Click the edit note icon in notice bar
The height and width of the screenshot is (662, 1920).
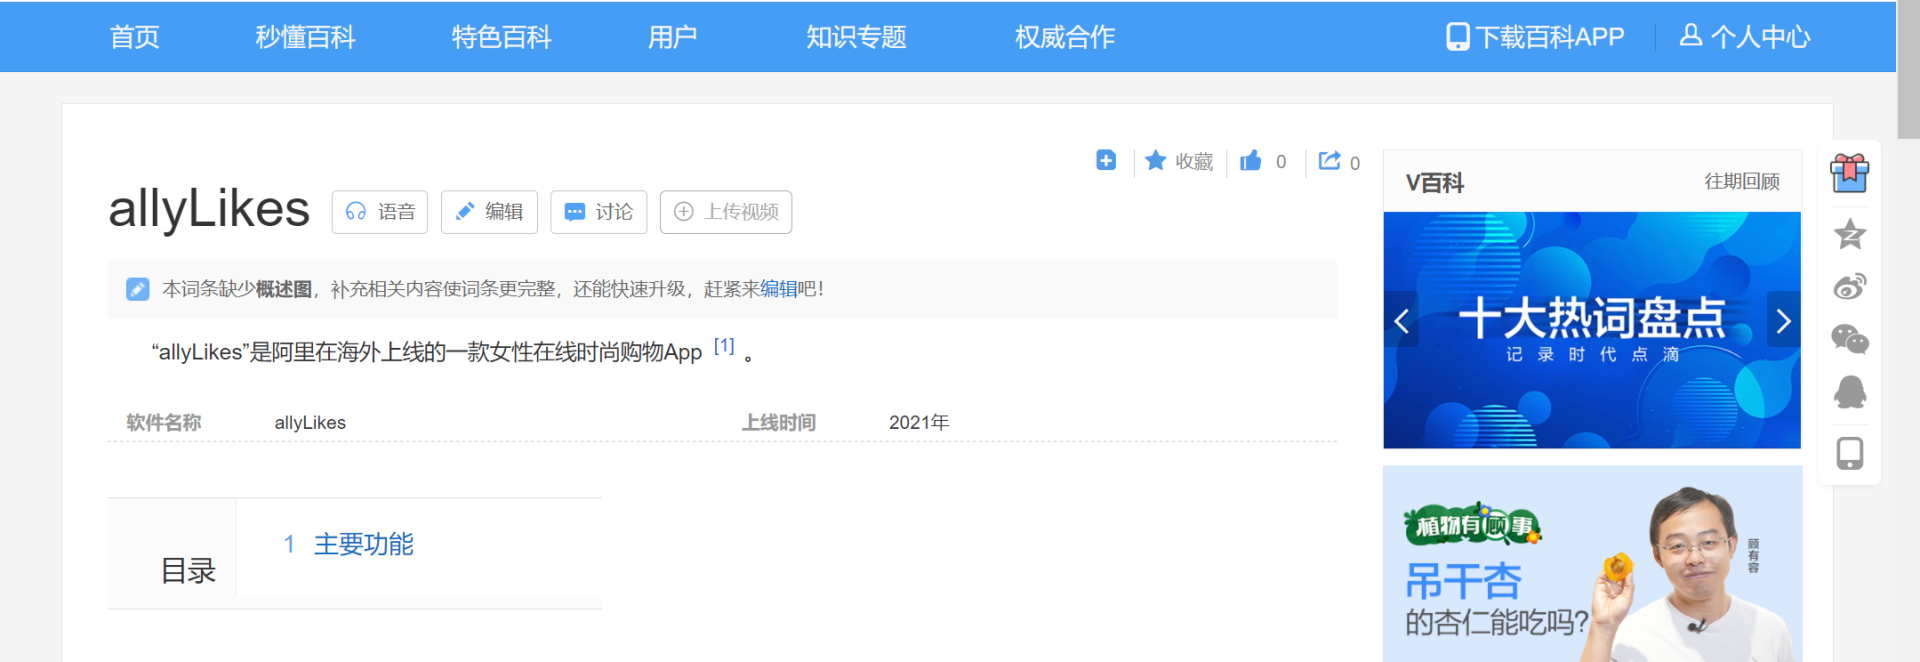pyautogui.click(x=138, y=289)
